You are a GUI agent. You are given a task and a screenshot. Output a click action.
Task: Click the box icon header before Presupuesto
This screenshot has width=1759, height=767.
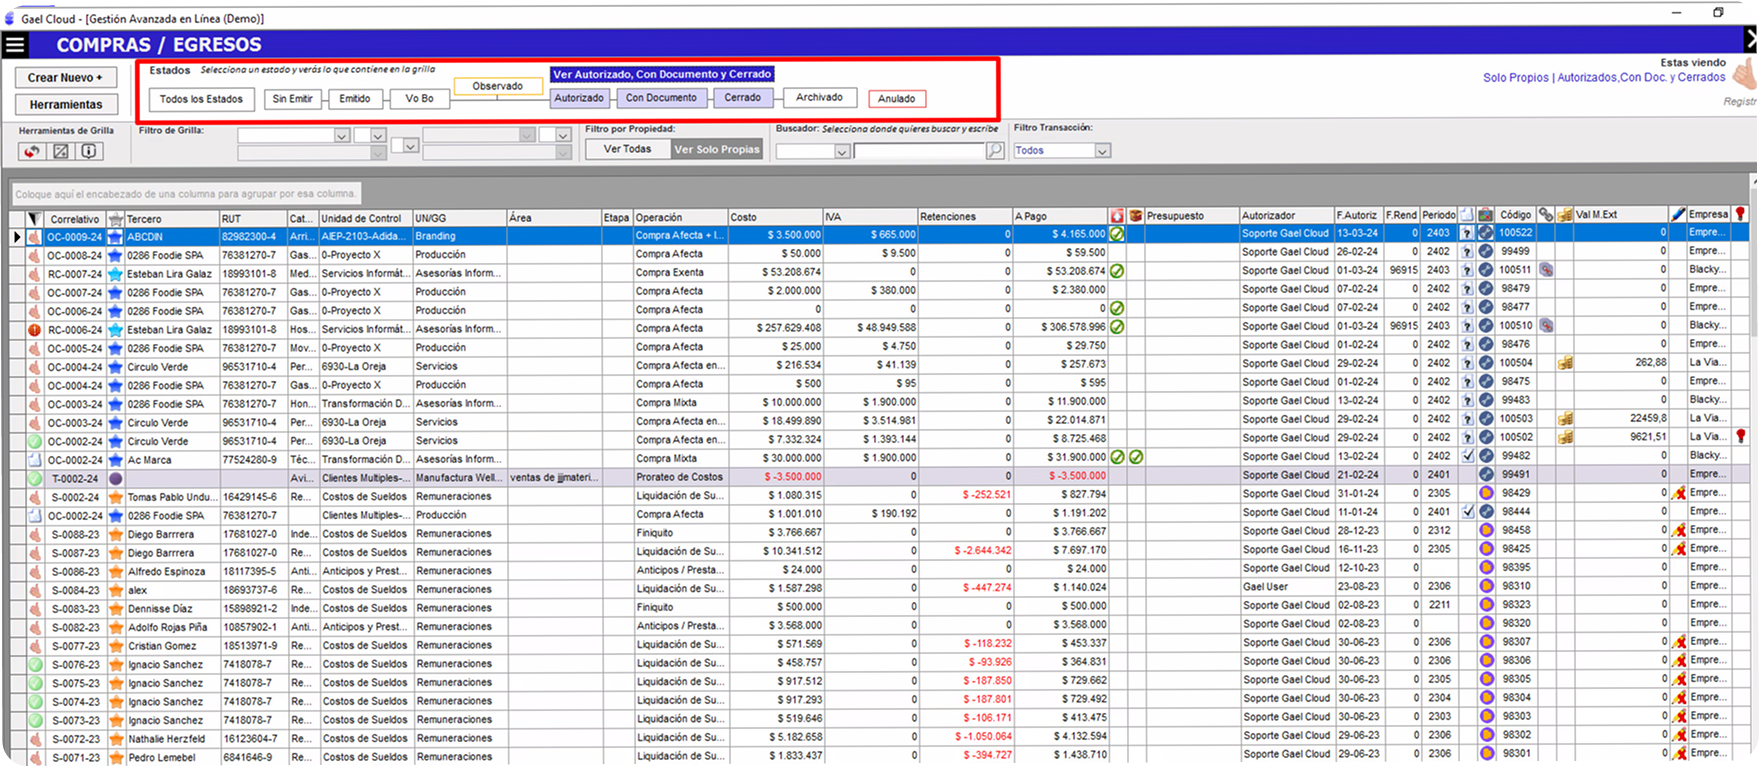pos(1136,216)
